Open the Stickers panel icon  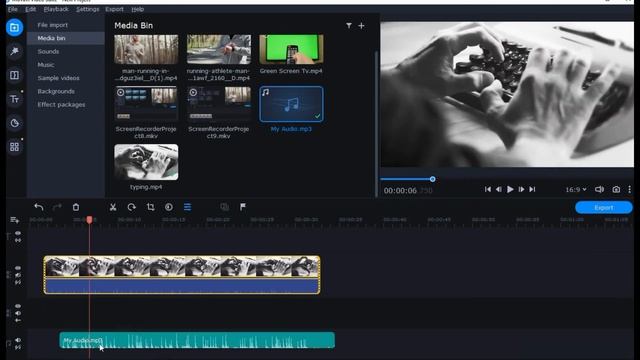pyautogui.click(x=14, y=123)
